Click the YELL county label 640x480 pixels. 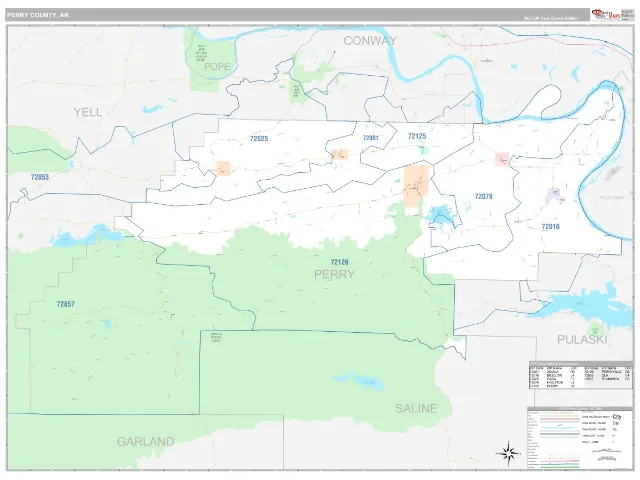88,112
